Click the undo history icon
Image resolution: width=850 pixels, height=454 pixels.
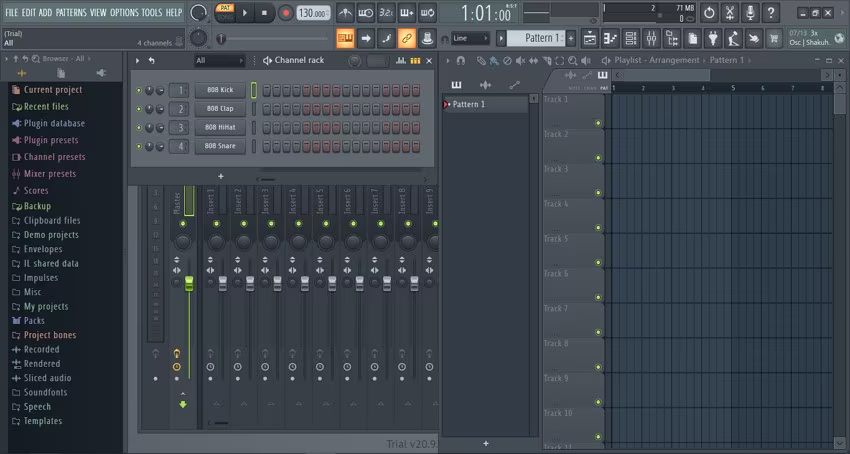[709, 12]
